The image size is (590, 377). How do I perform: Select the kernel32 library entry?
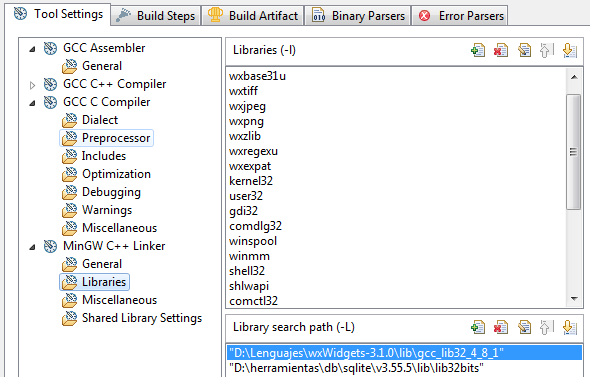point(251,181)
